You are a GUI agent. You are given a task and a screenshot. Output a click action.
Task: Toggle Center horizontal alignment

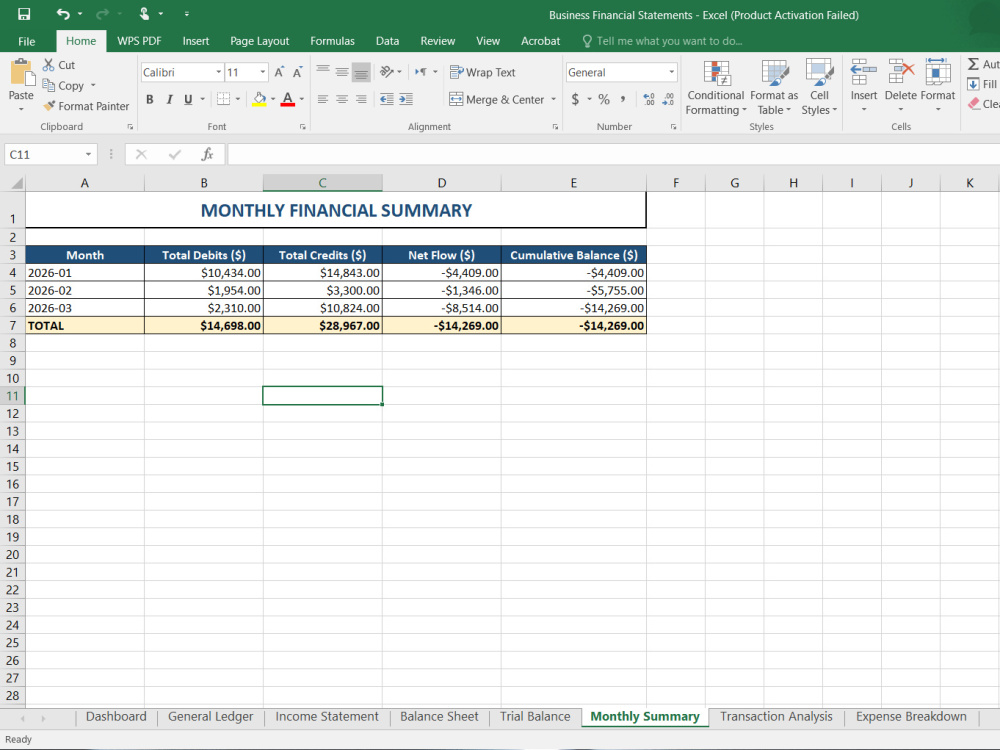coord(342,99)
